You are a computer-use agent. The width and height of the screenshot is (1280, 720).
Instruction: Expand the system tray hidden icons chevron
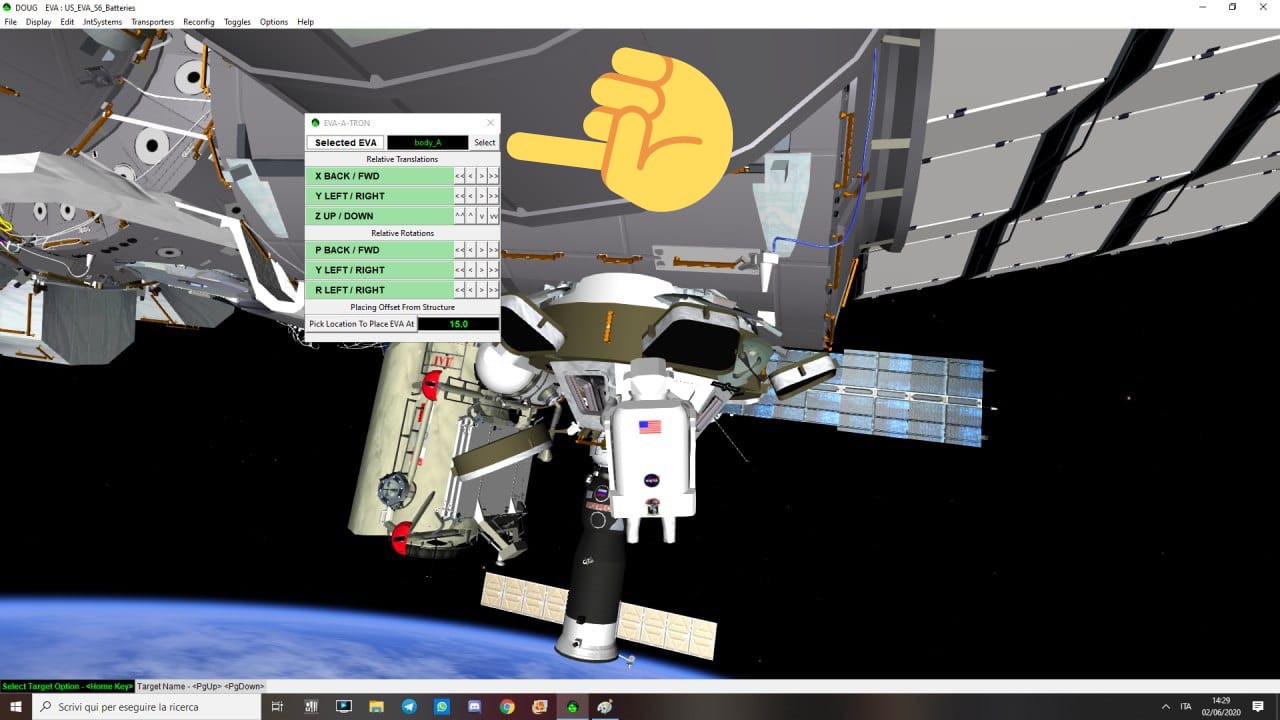(x=1166, y=706)
